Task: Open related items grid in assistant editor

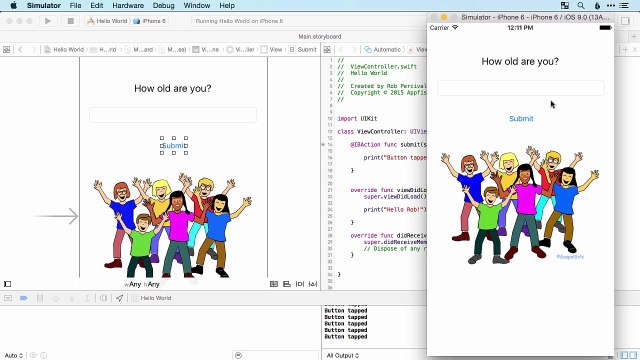Action: point(327,49)
